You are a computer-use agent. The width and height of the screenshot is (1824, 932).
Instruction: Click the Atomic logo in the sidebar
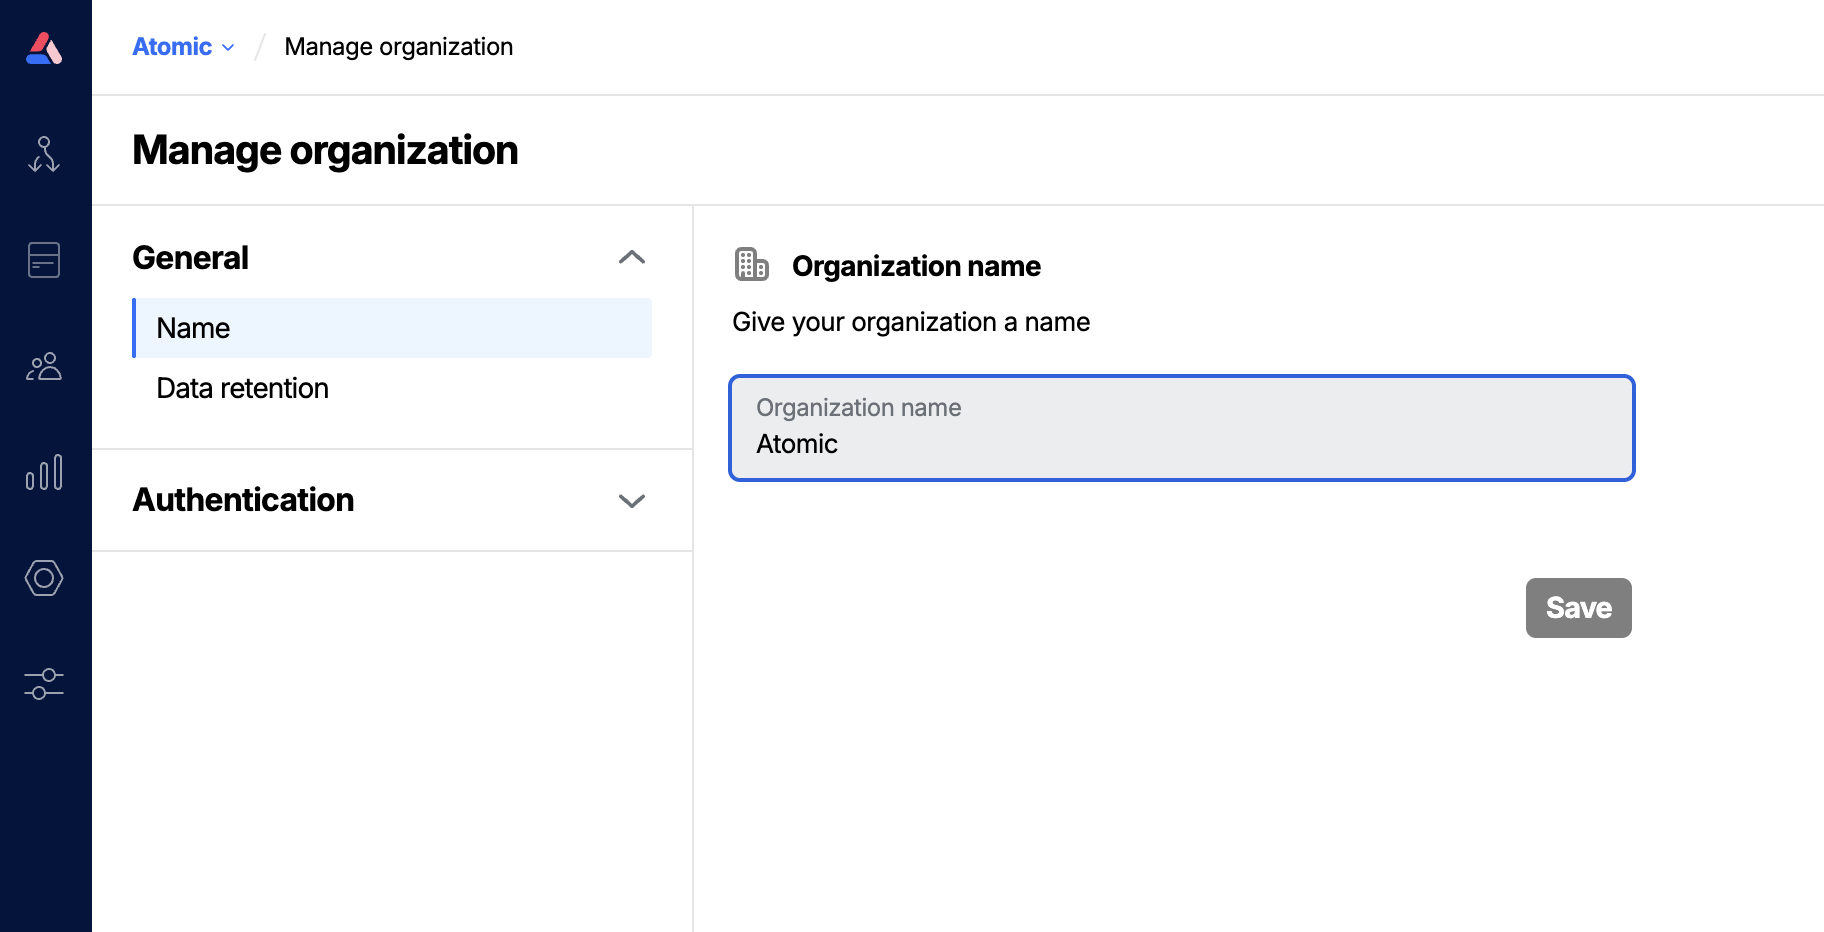[44, 46]
